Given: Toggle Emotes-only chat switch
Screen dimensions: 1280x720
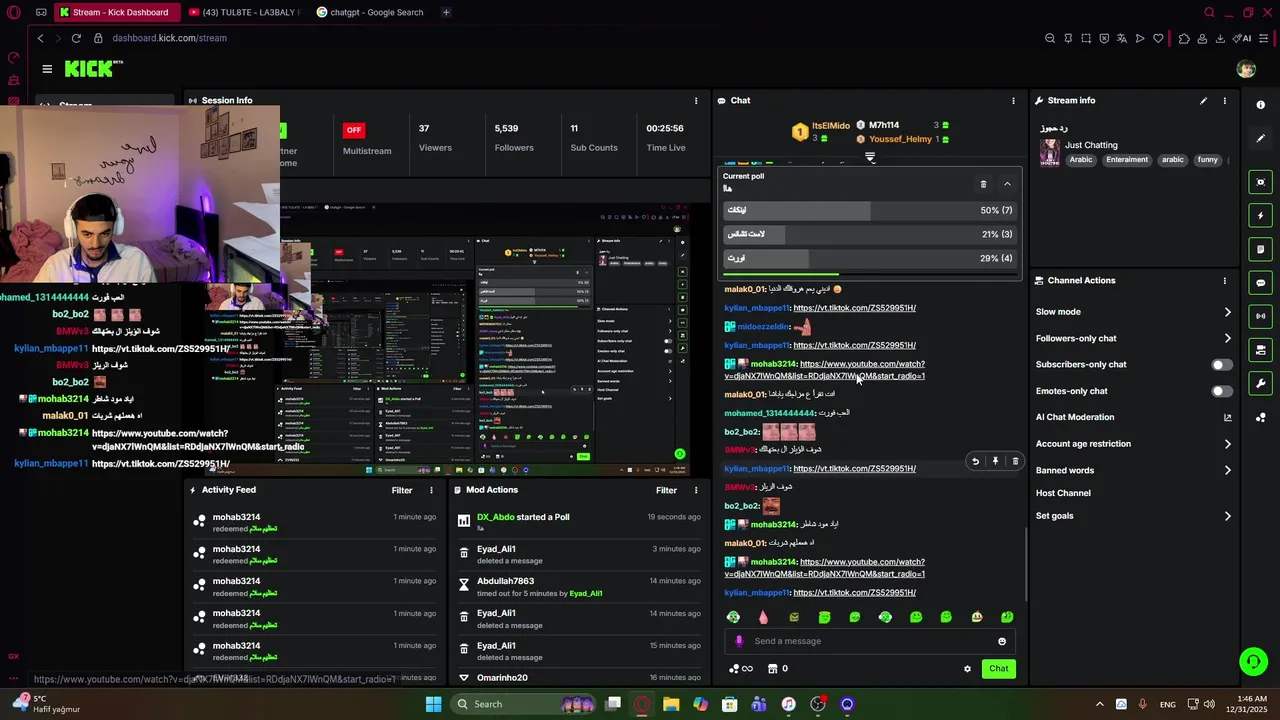Looking at the screenshot, I should click(1222, 391).
